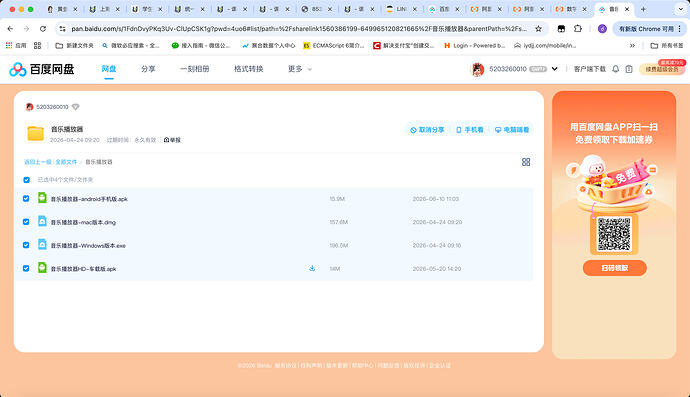Click the 续费超级会员 button
Image resolution: width=690 pixels, height=397 pixels.
(662, 69)
